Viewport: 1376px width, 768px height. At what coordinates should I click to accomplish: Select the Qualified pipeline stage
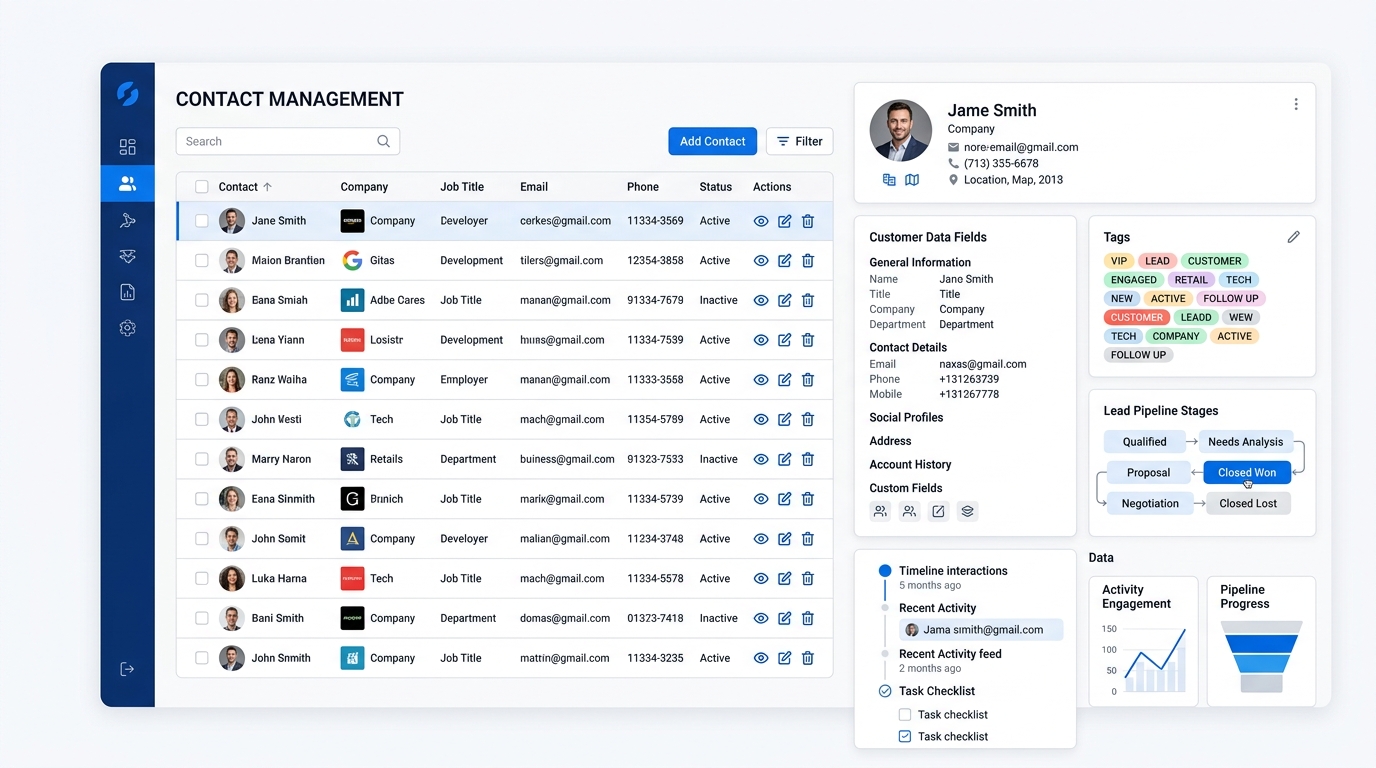1144,441
